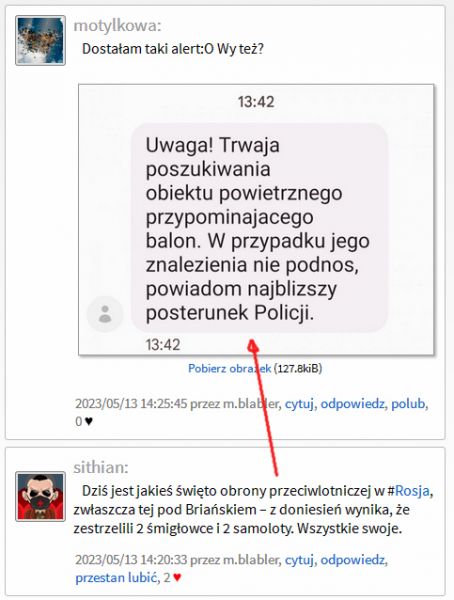Click the black heart beside 0
This screenshot has height=600, width=454.
pyautogui.click(x=88, y=421)
